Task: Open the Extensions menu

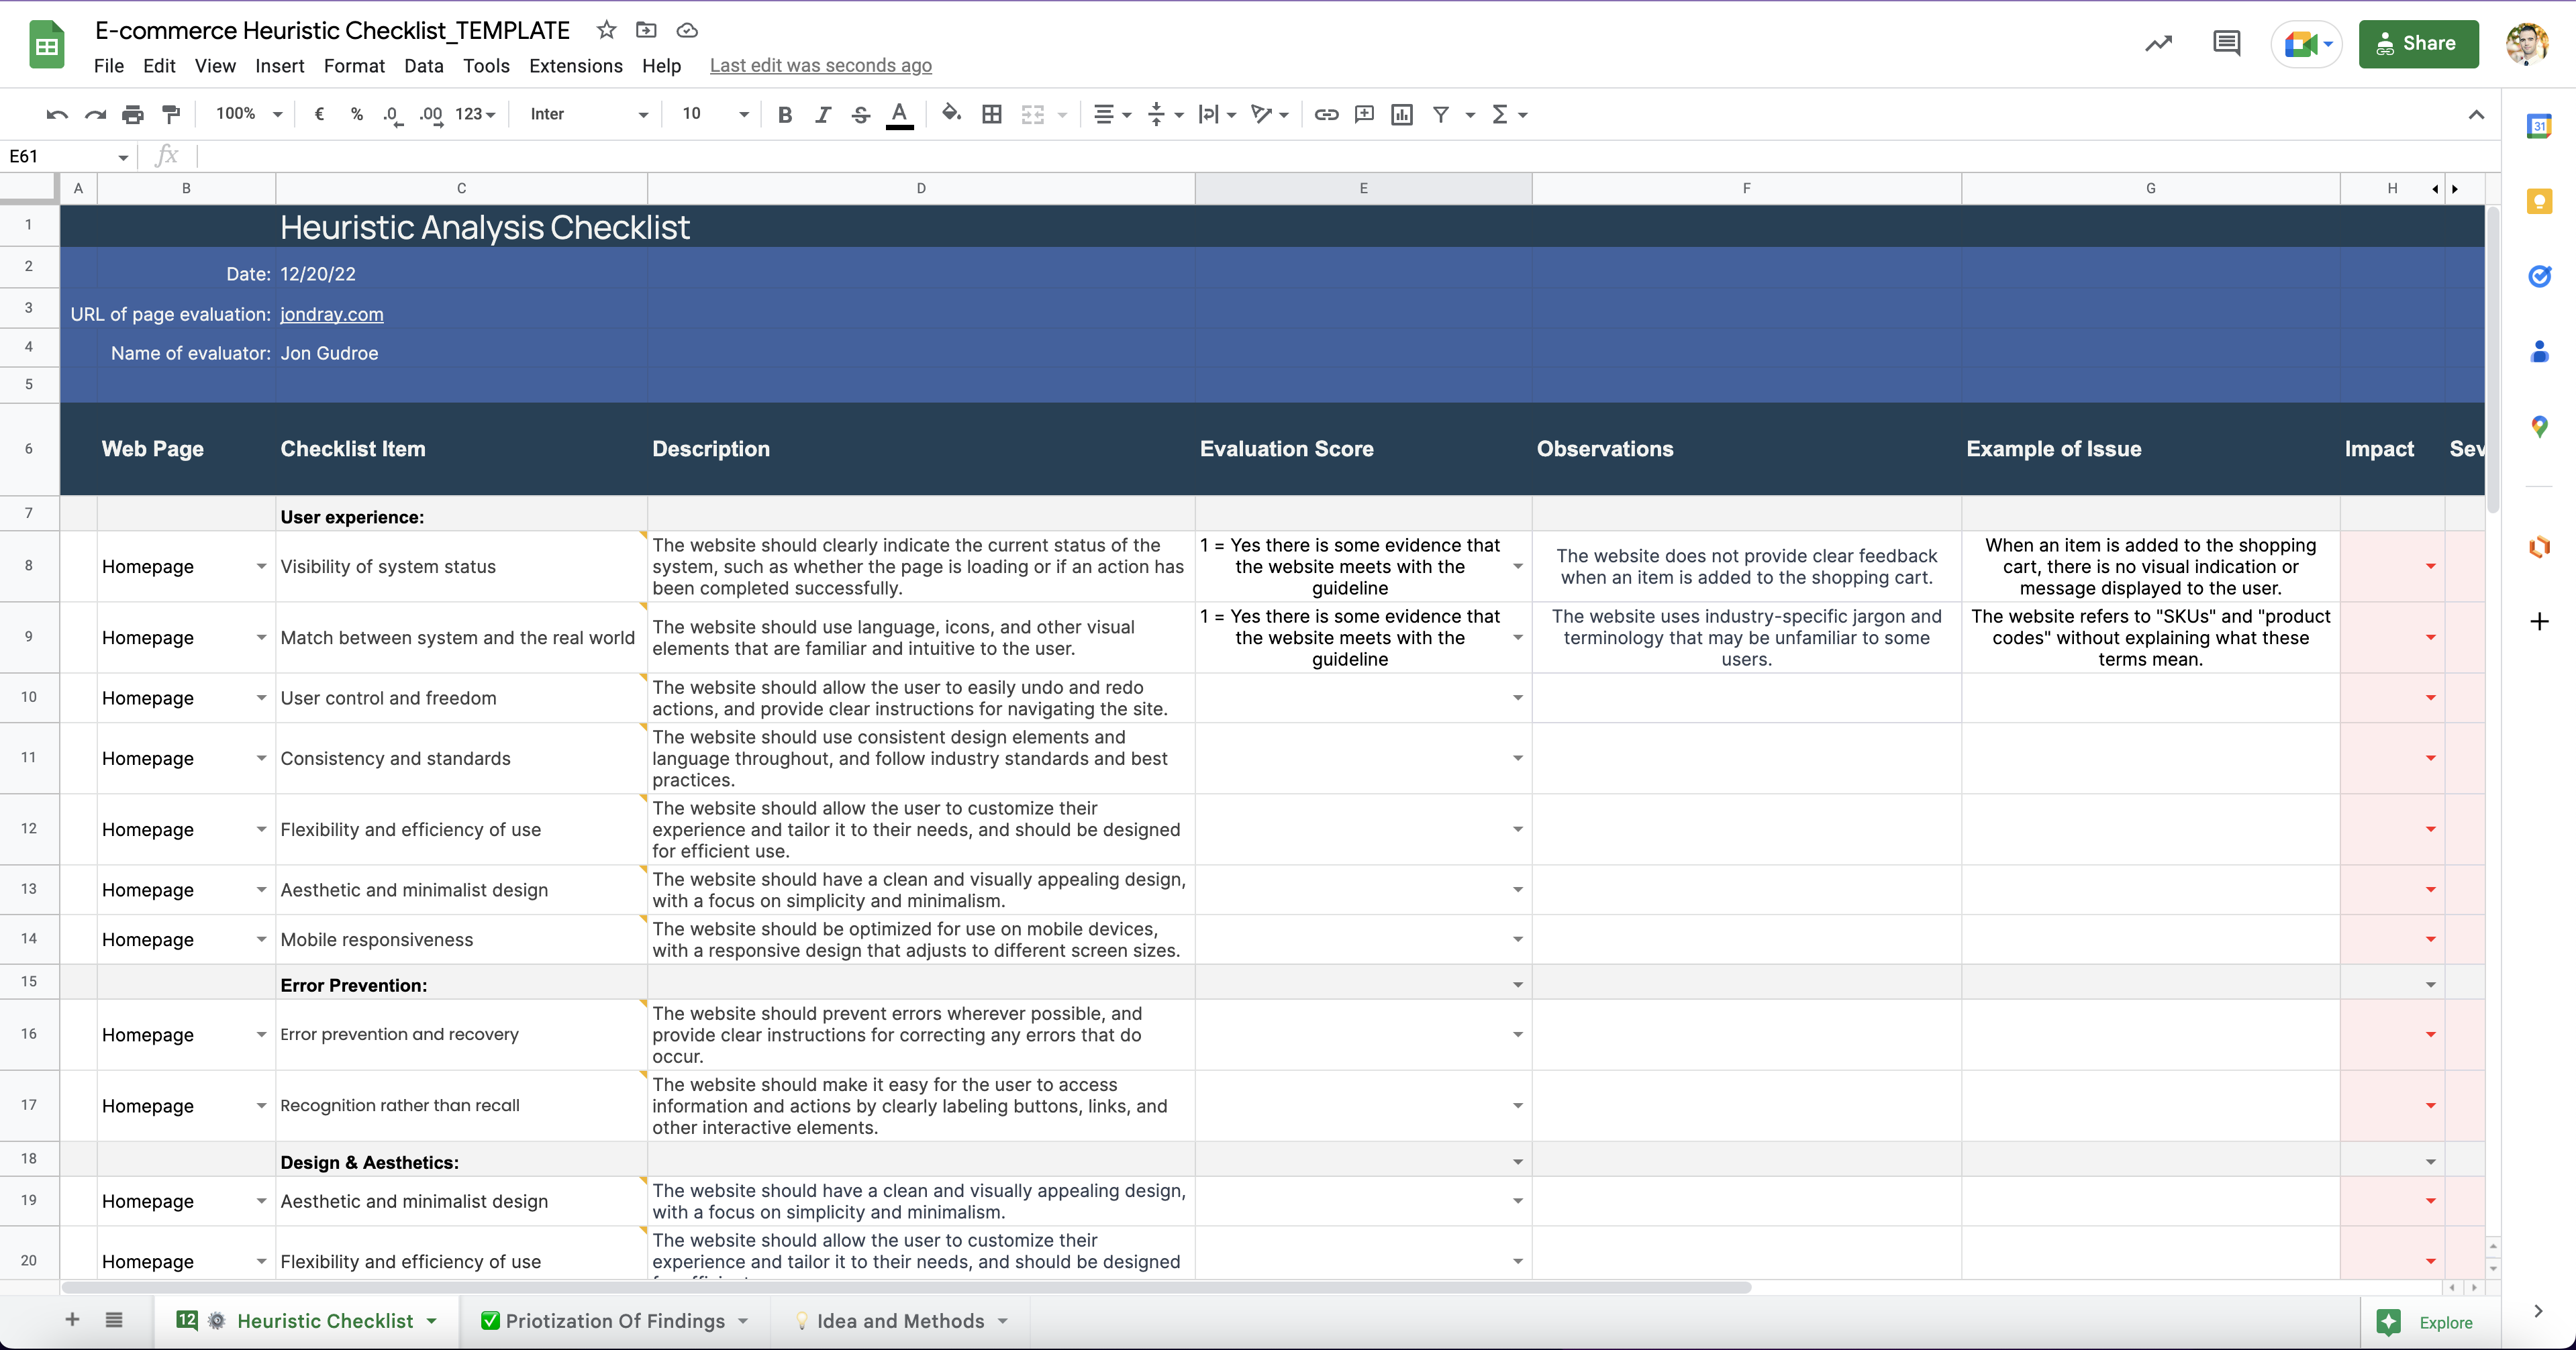Action: pyautogui.click(x=575, y=66)
